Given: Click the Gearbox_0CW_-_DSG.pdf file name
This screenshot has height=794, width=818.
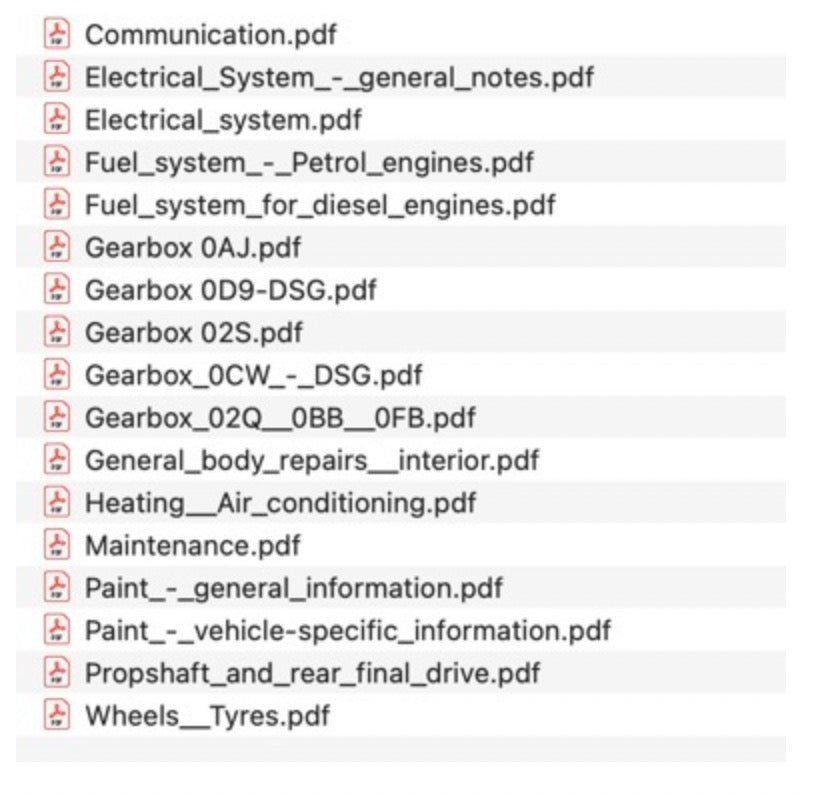Looking at the screenshot, I should [x=253, y=375].
